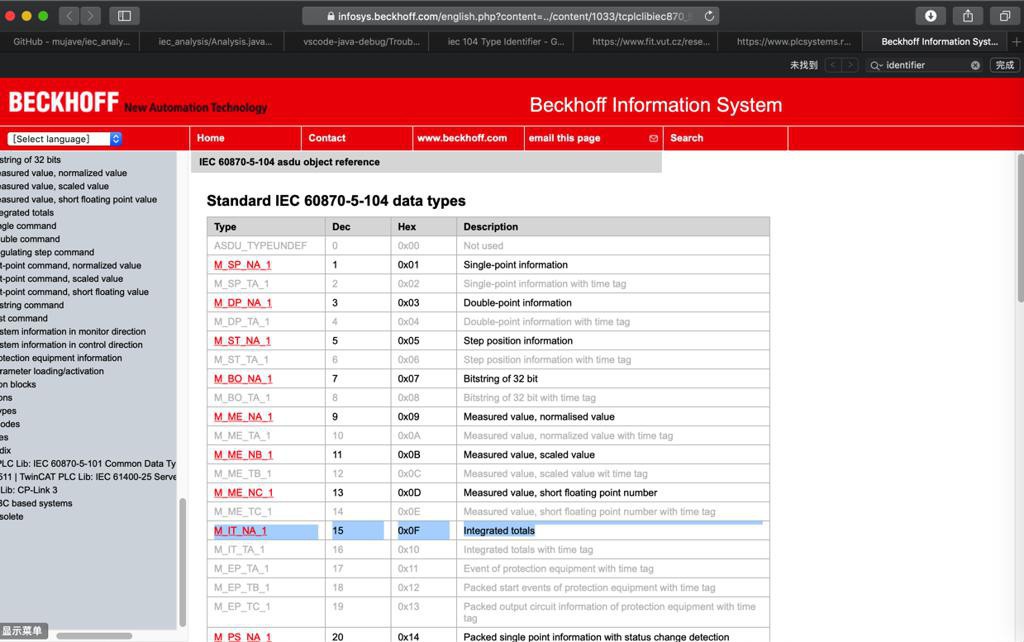This screenshot has height=642, width=1024.
Task: Open the M_PS_NA_1 link
Action: click(x=242, y=637)
